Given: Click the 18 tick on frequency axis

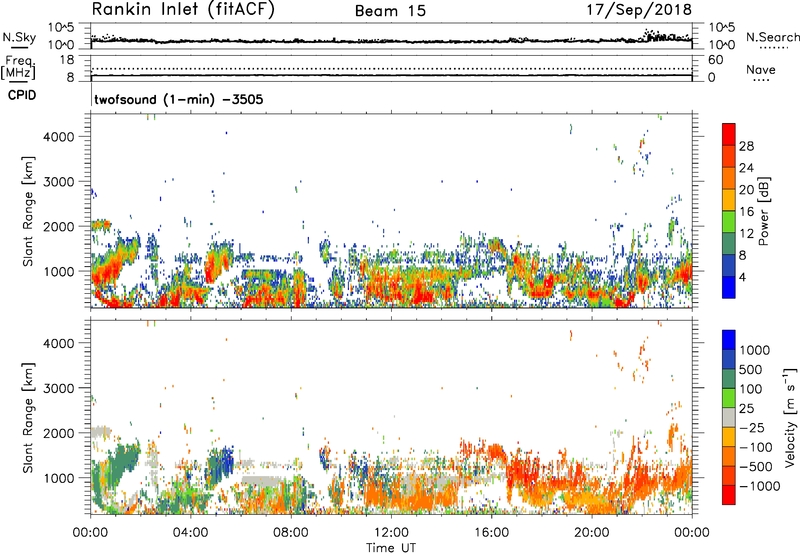Looking at the screenshot, I should 67,59.
